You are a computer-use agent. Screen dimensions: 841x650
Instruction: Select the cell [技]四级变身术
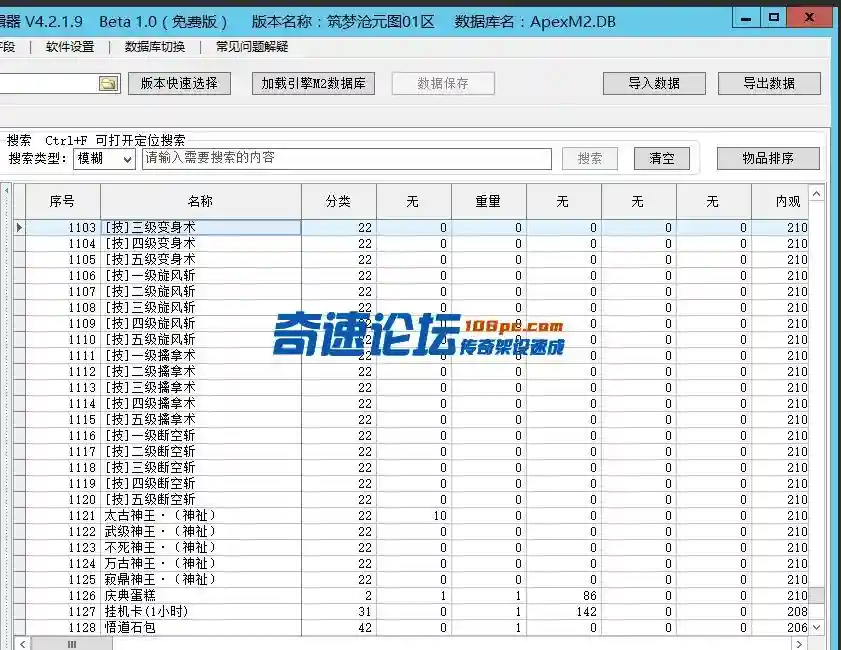coord(201,243)
